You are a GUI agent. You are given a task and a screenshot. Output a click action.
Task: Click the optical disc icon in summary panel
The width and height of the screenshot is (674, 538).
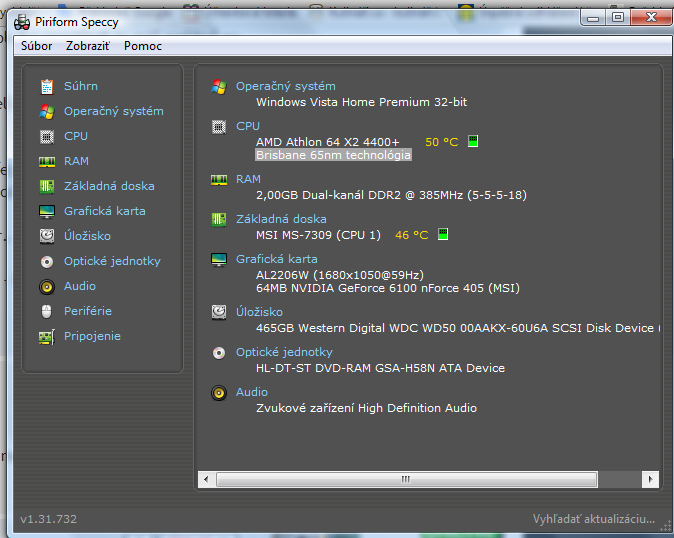[219, 353]
